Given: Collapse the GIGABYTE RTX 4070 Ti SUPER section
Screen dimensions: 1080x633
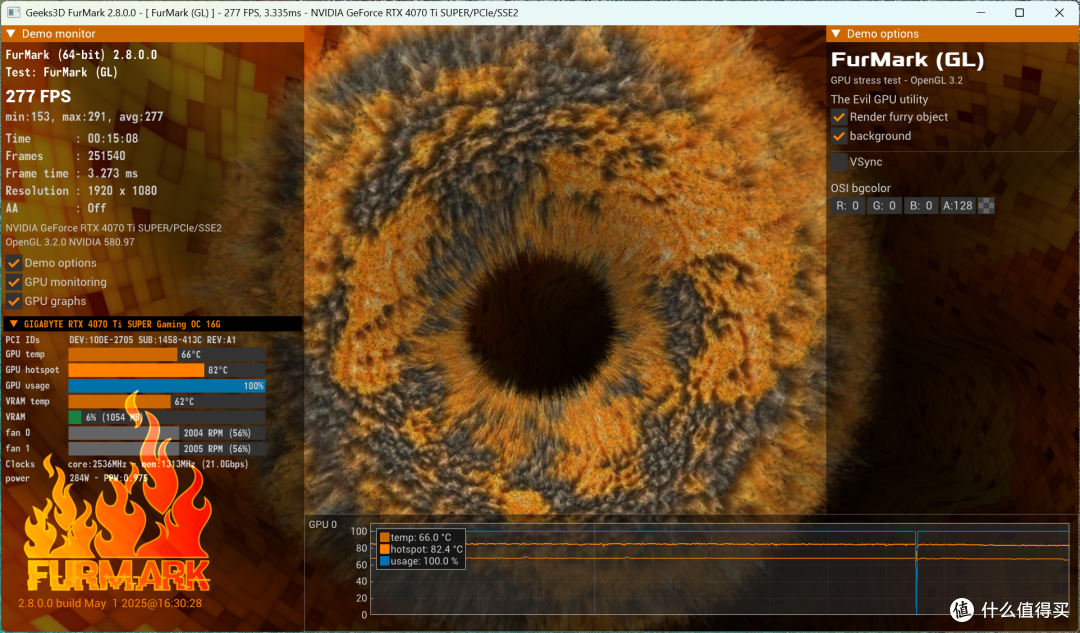Looking at the screenshot, I should click(13, 324).
